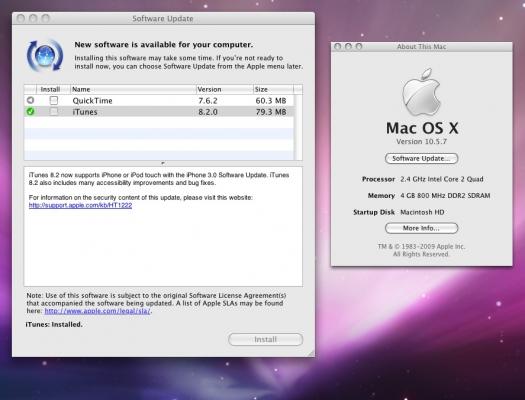Image resolution: width=525 pixels, height=400 pixels.
Task: Click the Install button
Action: tap(266, 339)
